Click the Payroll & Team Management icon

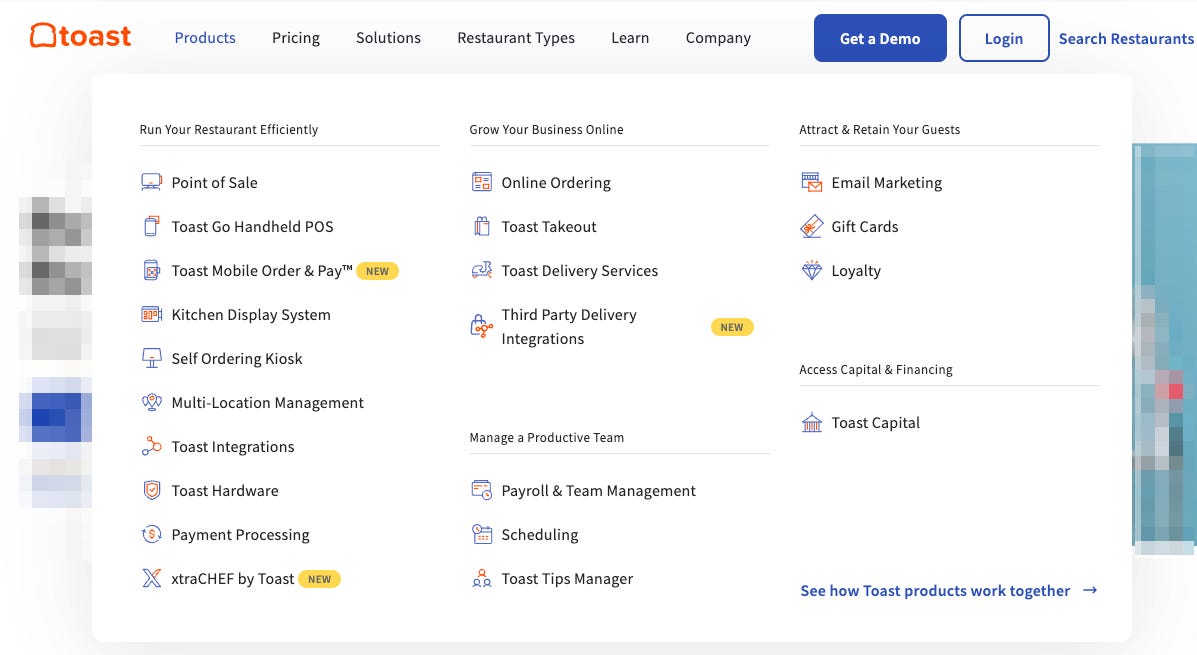point(481,490)
